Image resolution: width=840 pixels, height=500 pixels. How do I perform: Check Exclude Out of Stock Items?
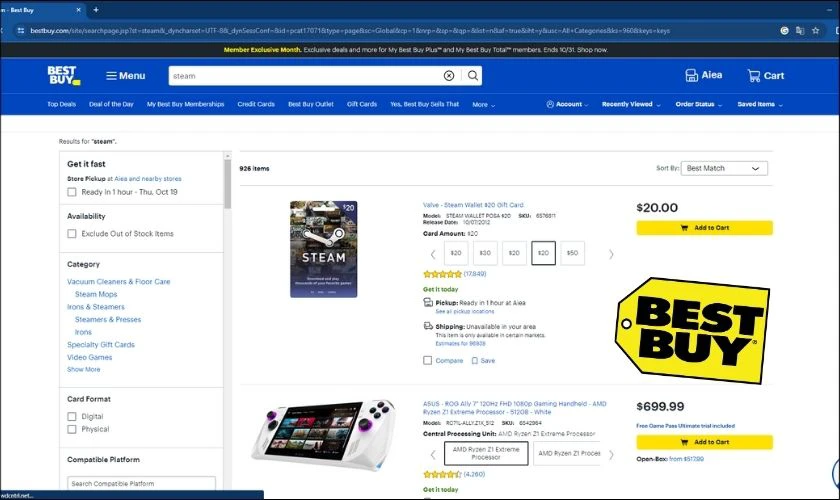click(x=72, y=234)
